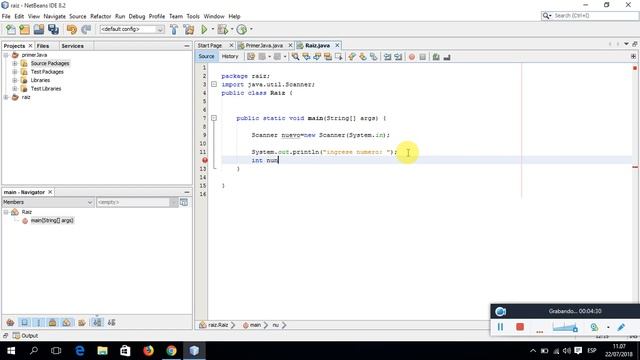Screen dimensions: 640x360
Task: Click the Shift Line Right icon
Action: pos(398,57)
